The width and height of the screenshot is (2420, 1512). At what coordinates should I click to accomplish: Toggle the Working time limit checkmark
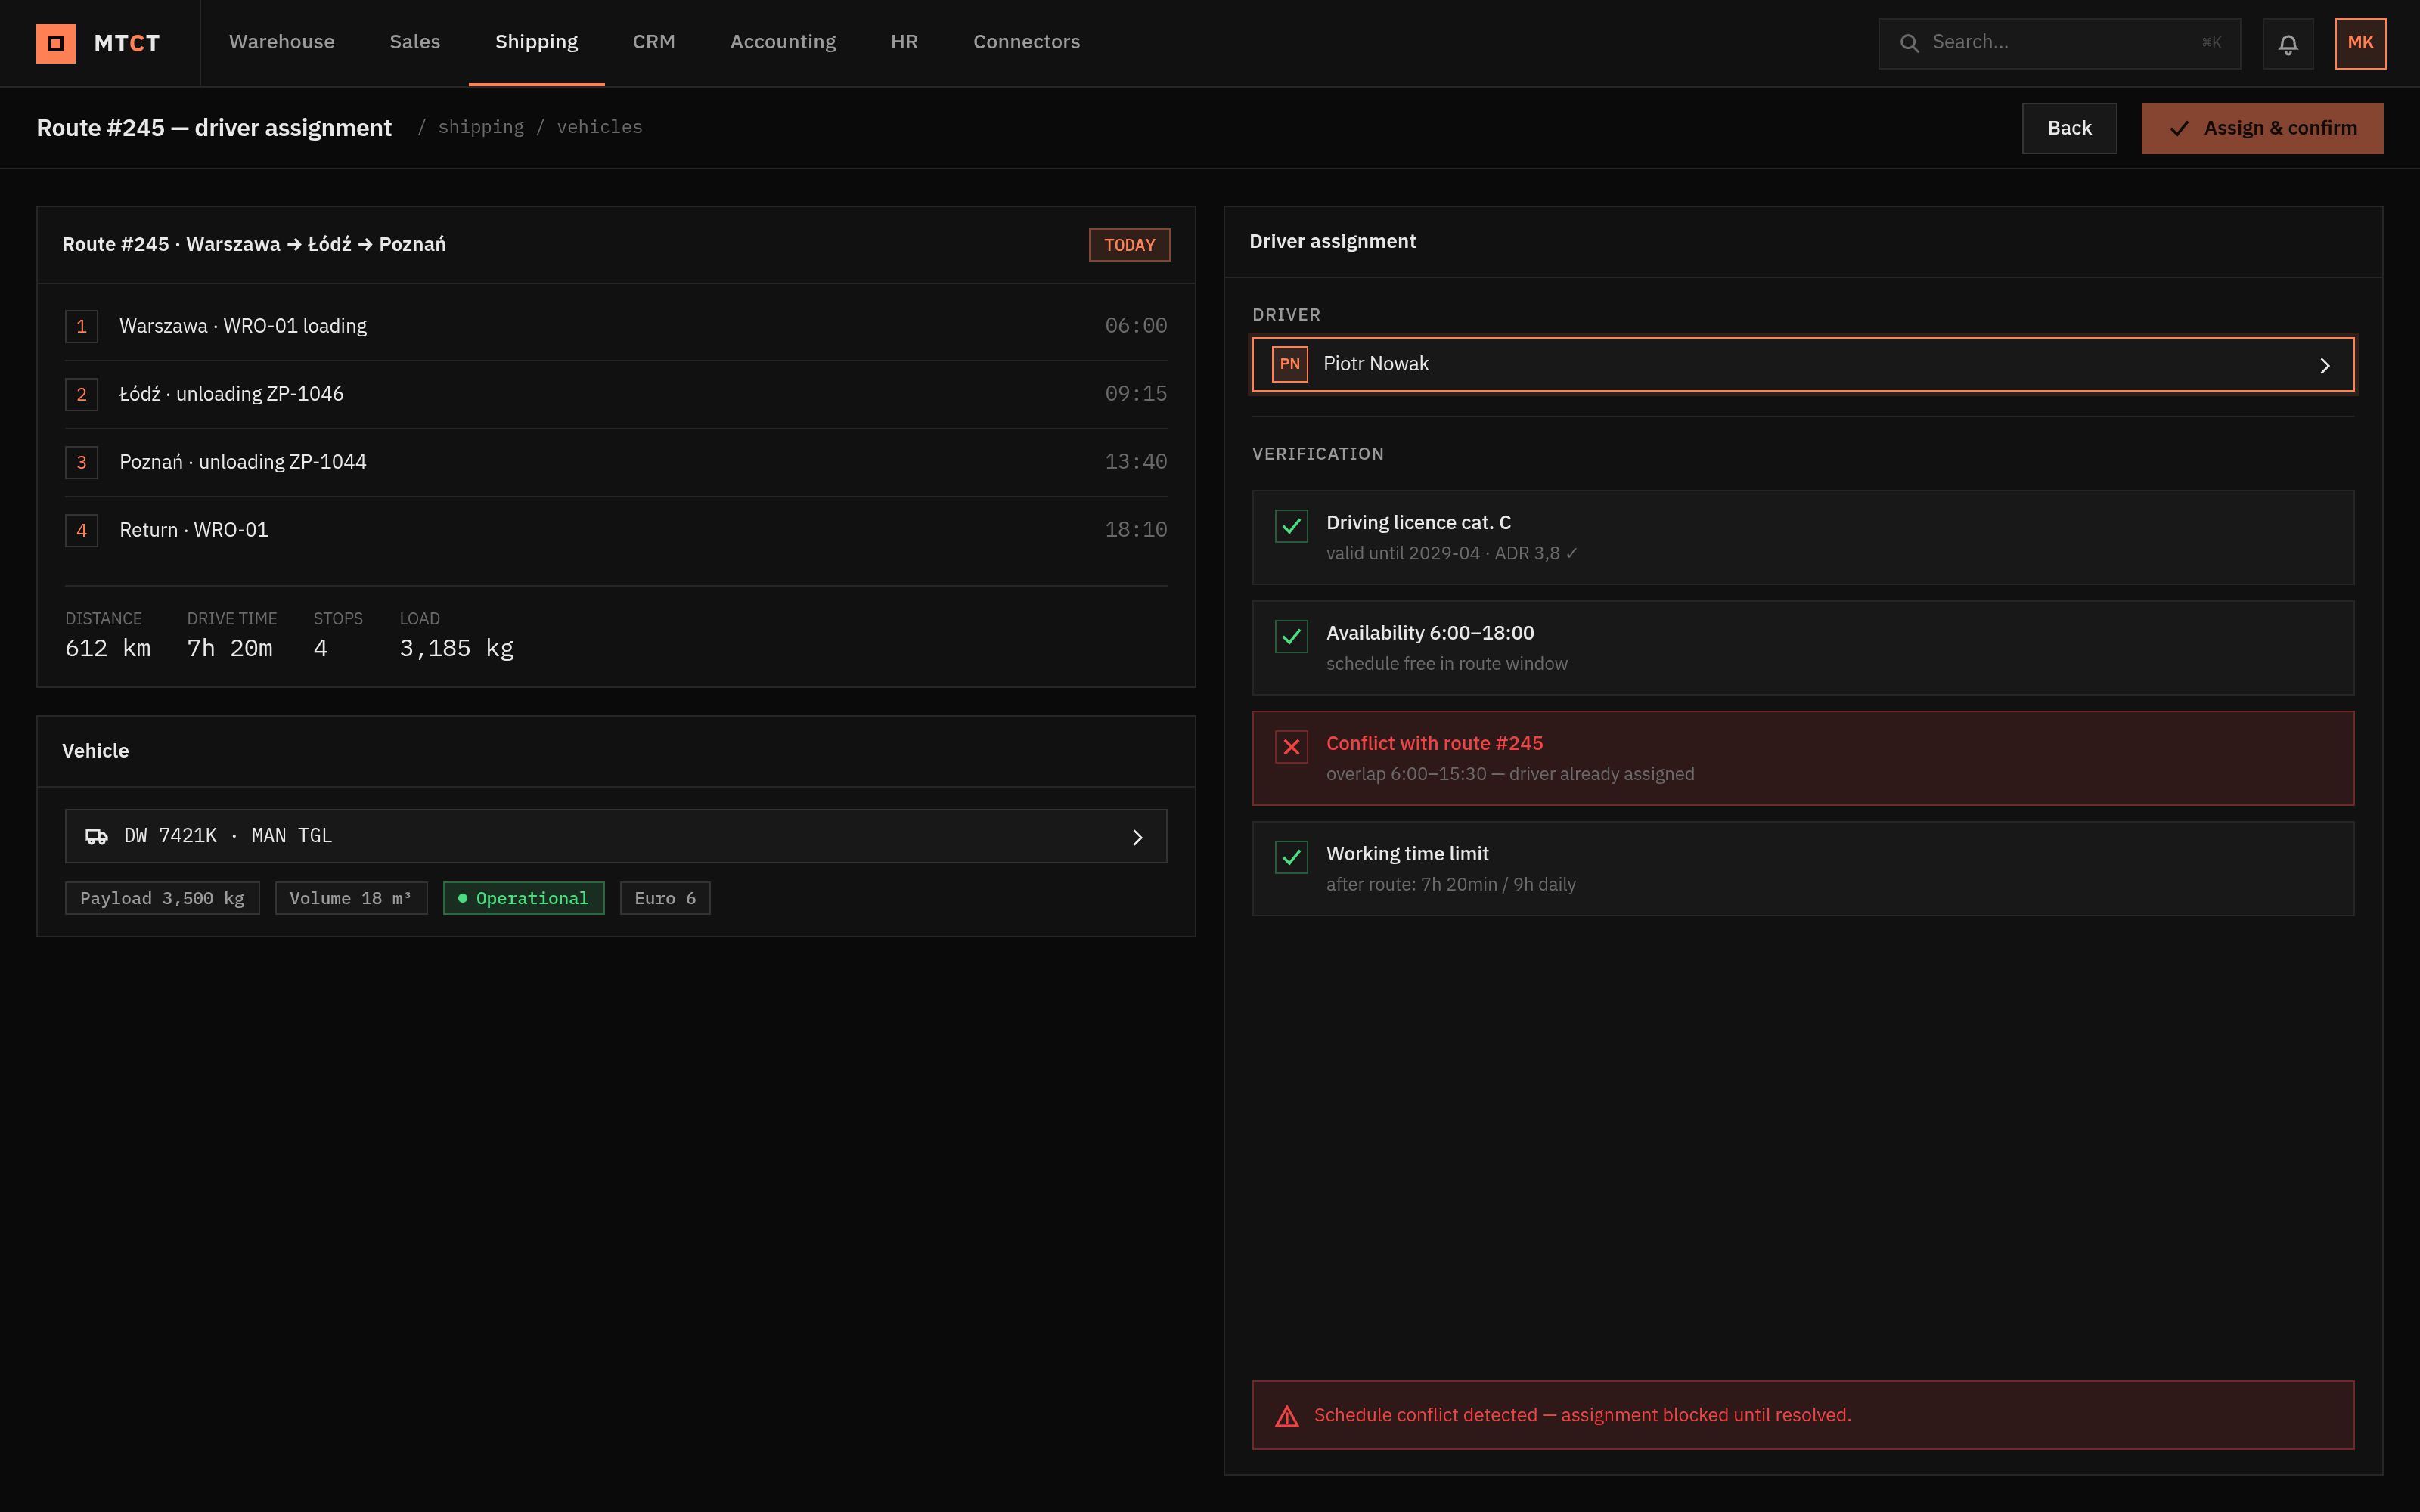(x=1291, y=857)
